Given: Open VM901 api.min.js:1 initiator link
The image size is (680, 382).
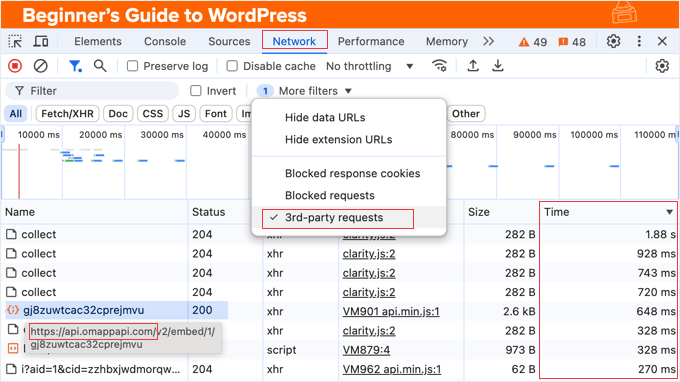Looking at the screenshot, I should tap(391, 311).
